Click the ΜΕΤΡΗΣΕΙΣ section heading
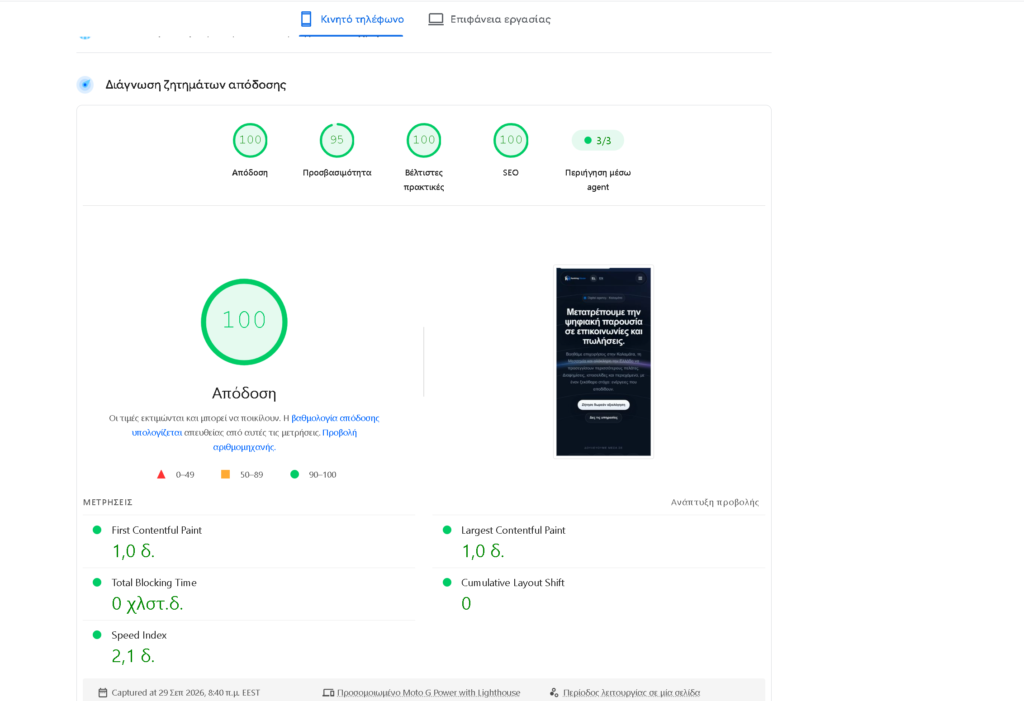The height and width of the screenshot is (701, 1024). (x=108, y=502)
